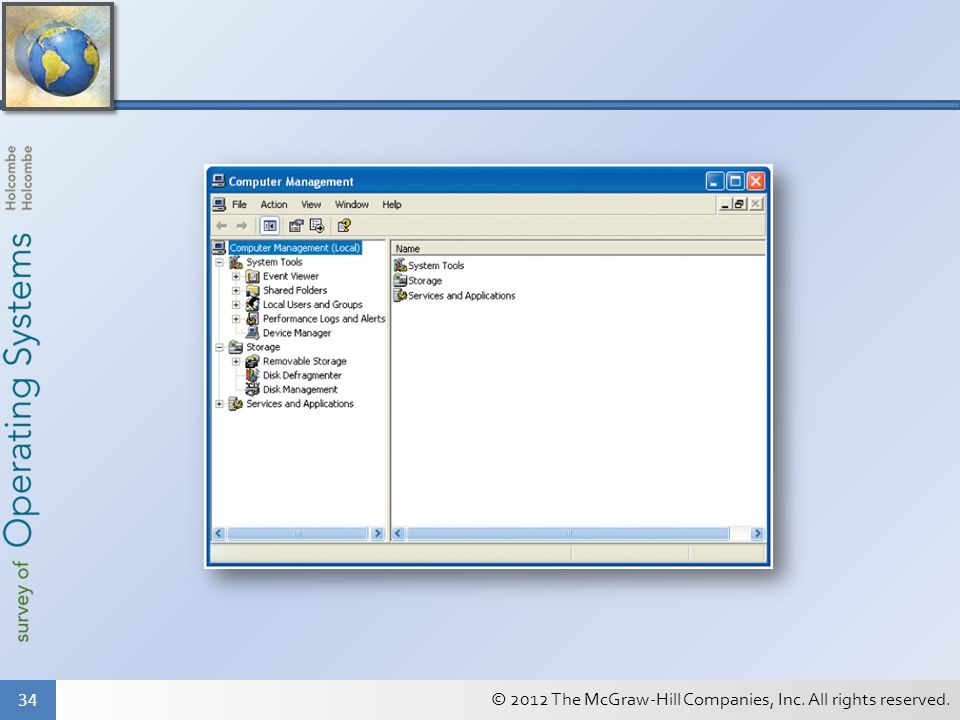Viewport: 960px width, 720px height.
Task: Click the Back arrow toolbar icon
Action: click(222, 226)
